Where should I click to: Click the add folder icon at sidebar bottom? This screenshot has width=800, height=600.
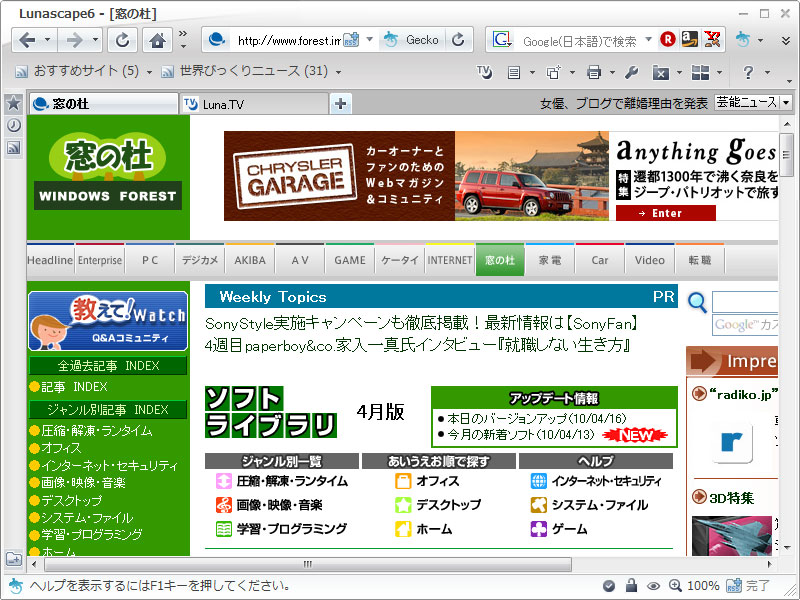coord(14,559)
